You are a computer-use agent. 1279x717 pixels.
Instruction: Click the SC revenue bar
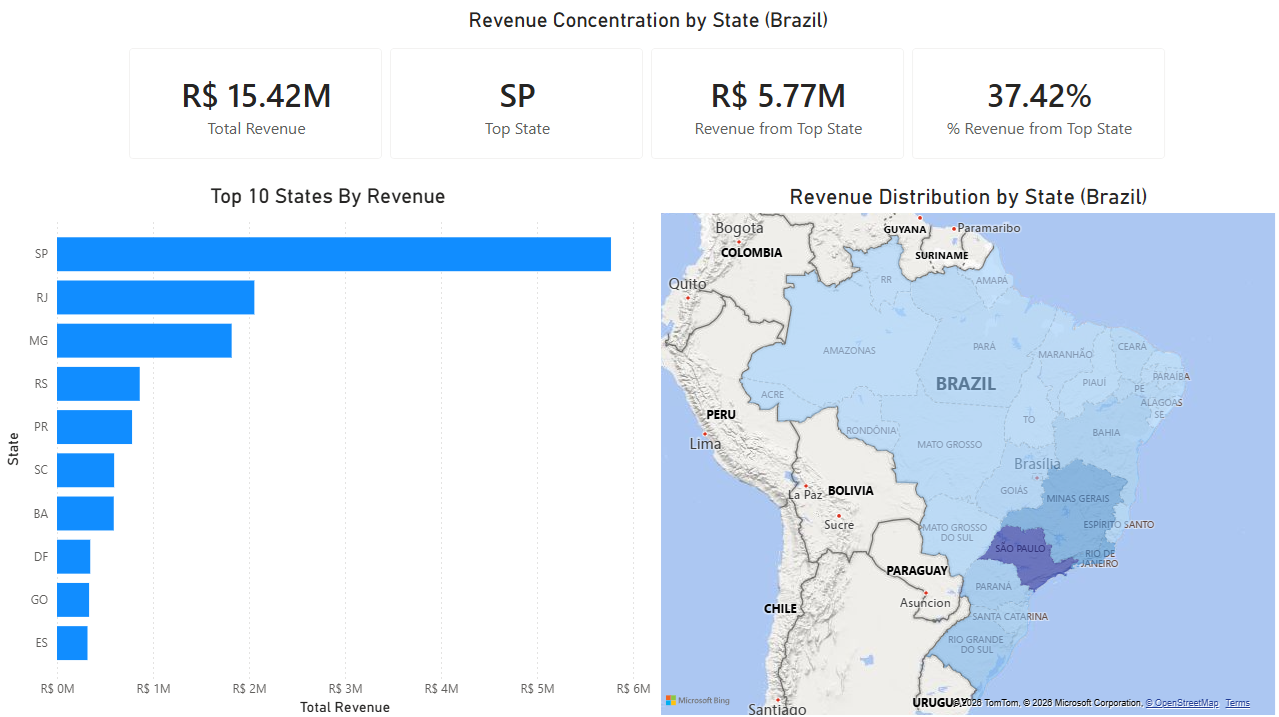[x=85, y=470]
